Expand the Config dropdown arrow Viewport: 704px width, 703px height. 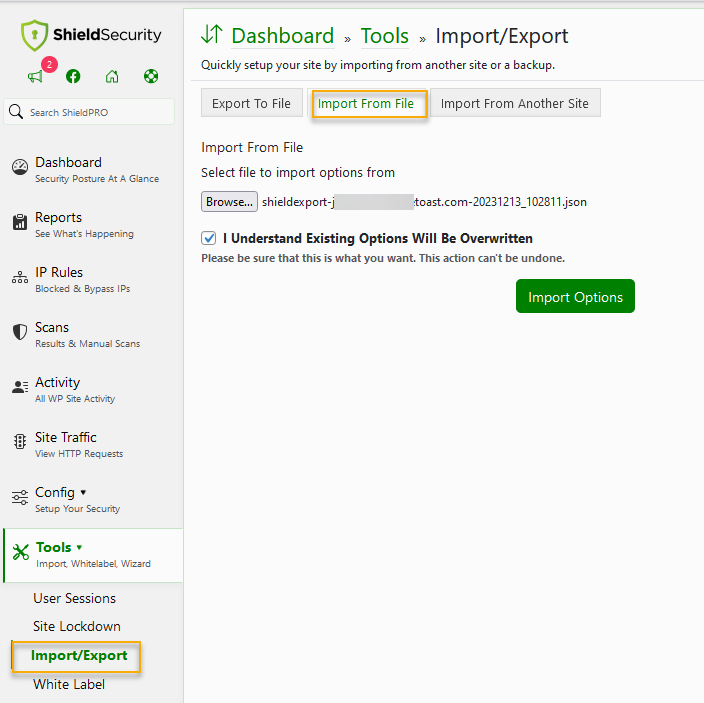83,492
